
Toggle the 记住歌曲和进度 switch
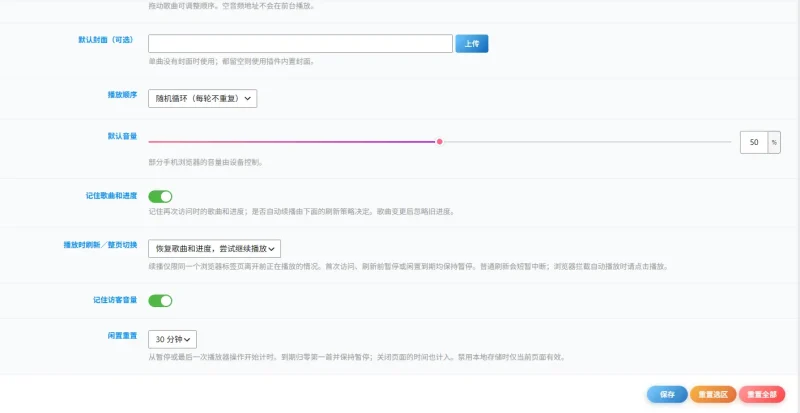coord(160,197)
